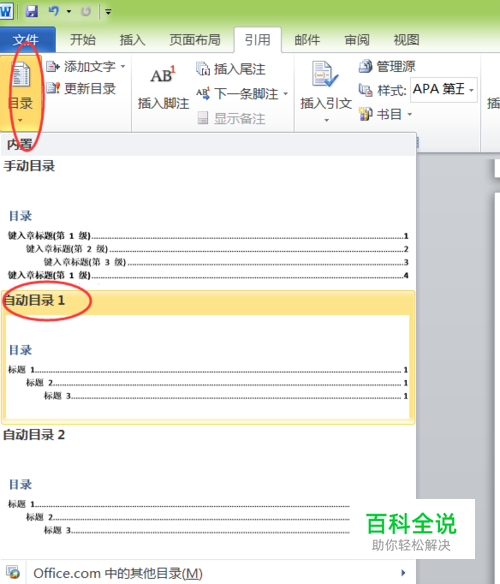The width and height of the screenshot is (500, 584).
Task: Switch to the 页面布局 tab
Action: pos(195,40)
